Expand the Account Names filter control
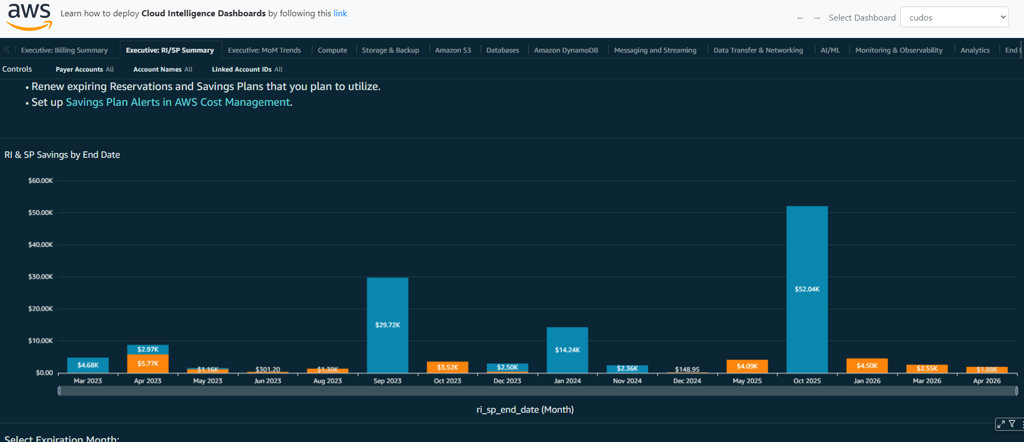 (162, 70)
